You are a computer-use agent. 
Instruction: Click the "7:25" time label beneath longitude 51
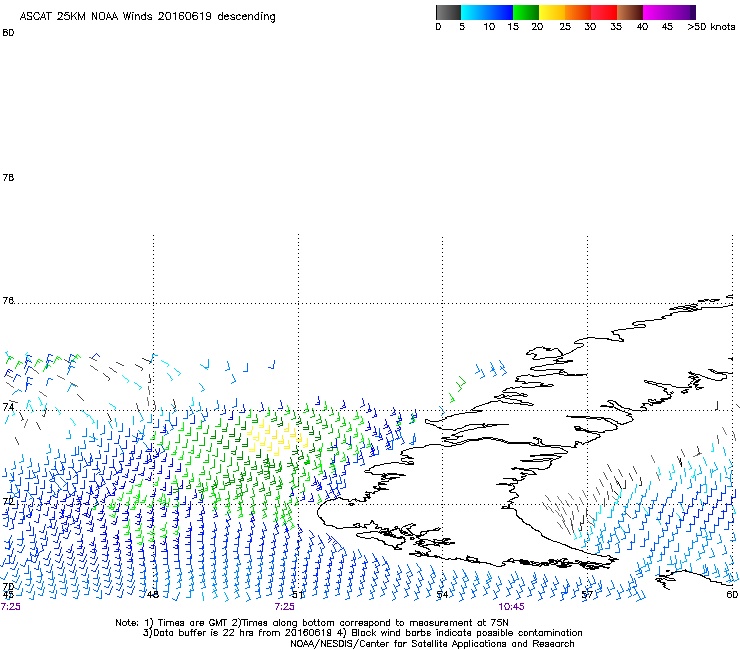(285, 607)
